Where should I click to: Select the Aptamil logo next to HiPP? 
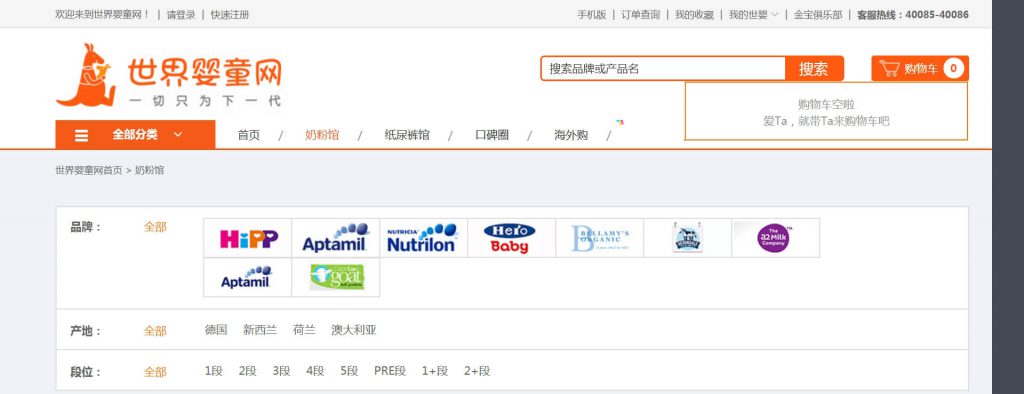336,238
